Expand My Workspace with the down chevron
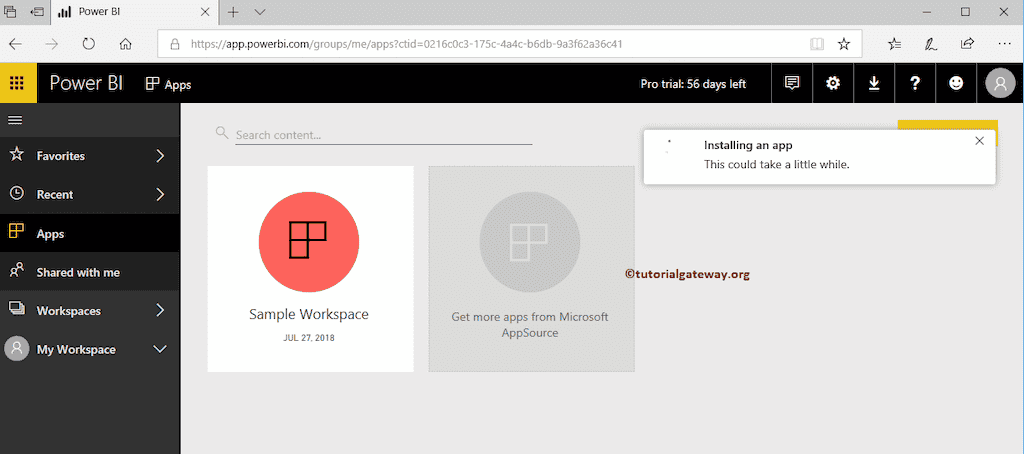Image resolution: width=1024 pixels, height=454 pixels. click(160, 349)
